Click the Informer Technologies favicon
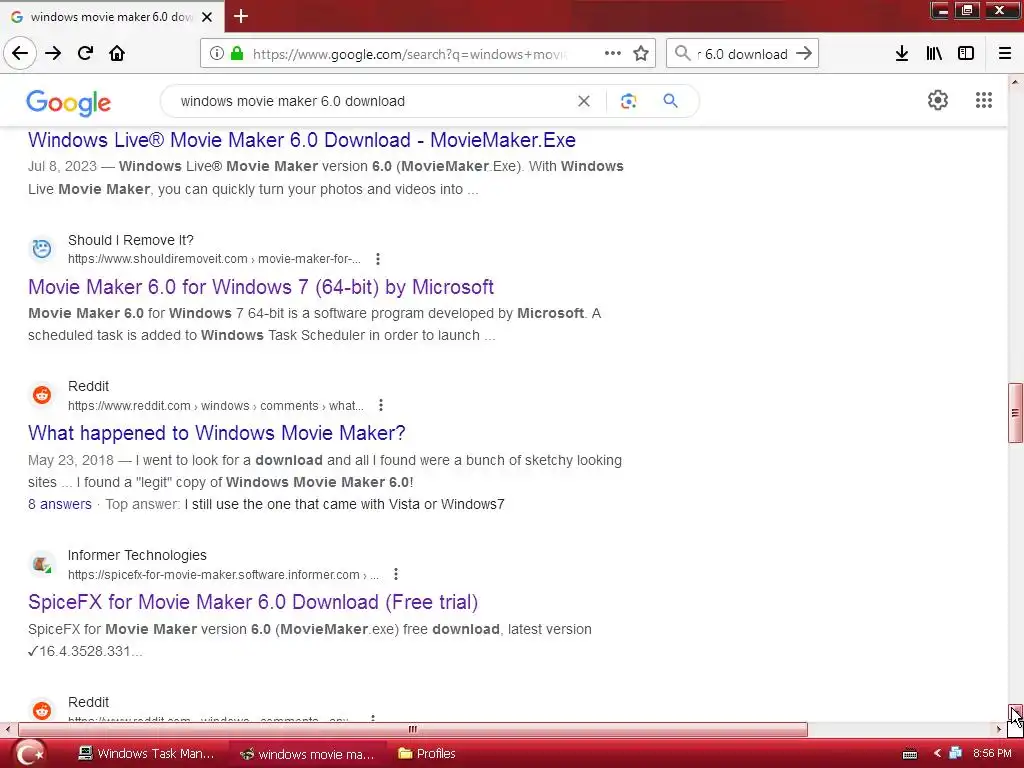 click(x=42, y=564)
